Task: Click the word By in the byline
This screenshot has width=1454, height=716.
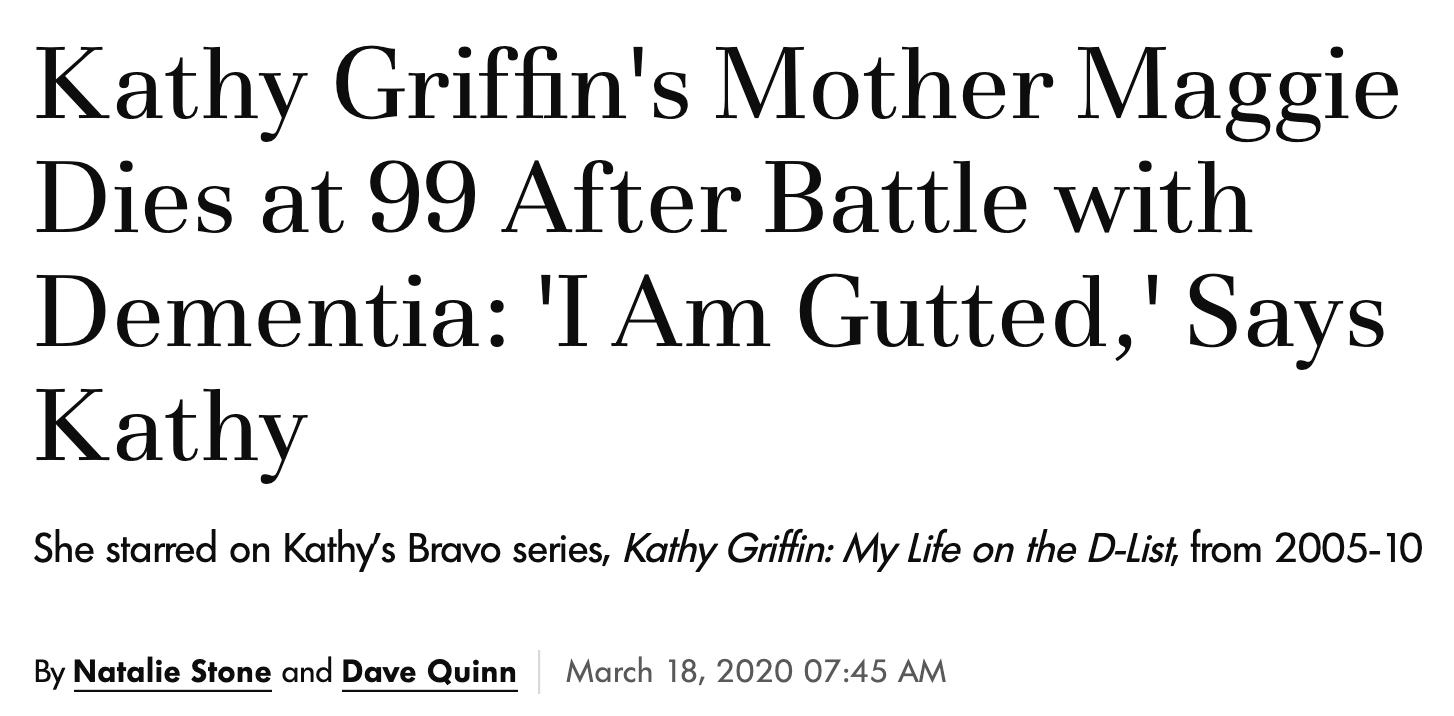Action: click(x=50, y=671)
